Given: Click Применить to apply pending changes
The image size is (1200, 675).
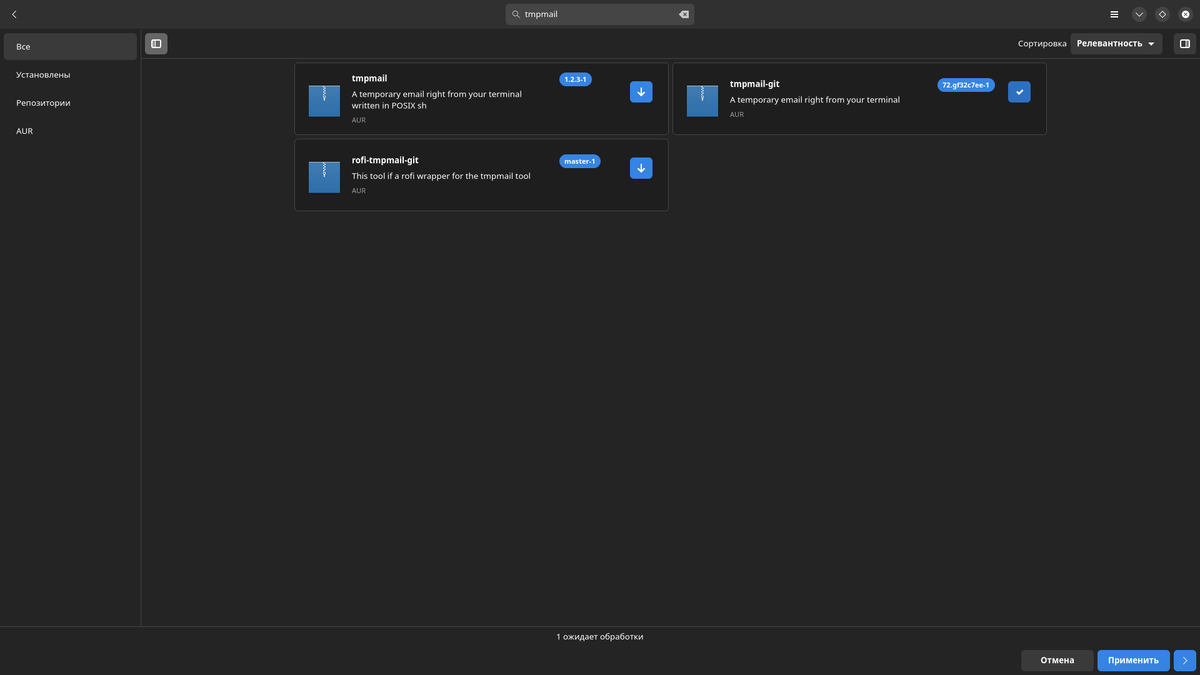Looking at the screenshot, I should (x=1132, y=659).
